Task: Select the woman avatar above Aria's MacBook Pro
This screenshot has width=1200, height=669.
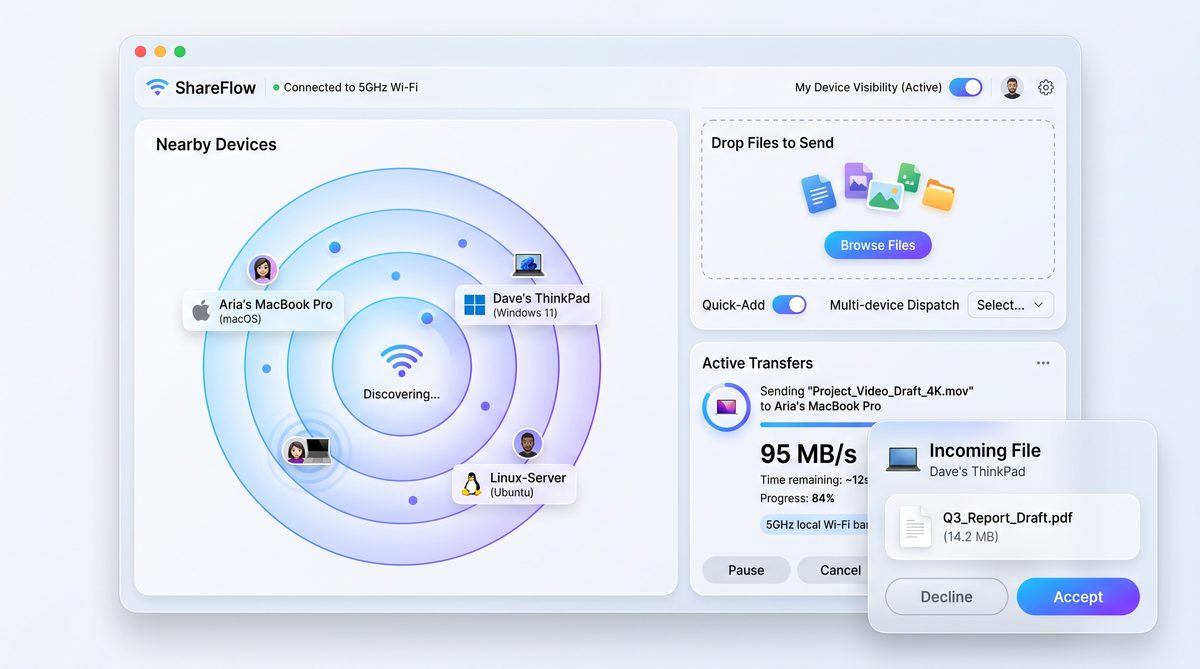Action: pyautogui.click(x=262, y=269)
